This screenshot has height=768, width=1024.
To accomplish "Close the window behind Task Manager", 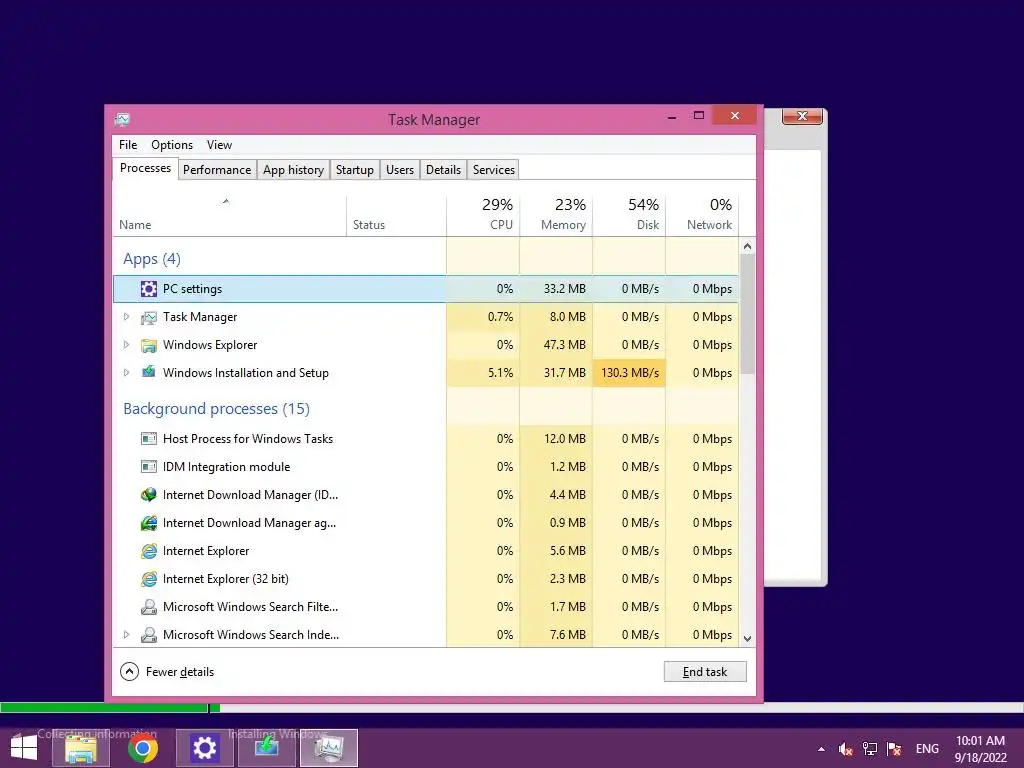I will point(803,117).
